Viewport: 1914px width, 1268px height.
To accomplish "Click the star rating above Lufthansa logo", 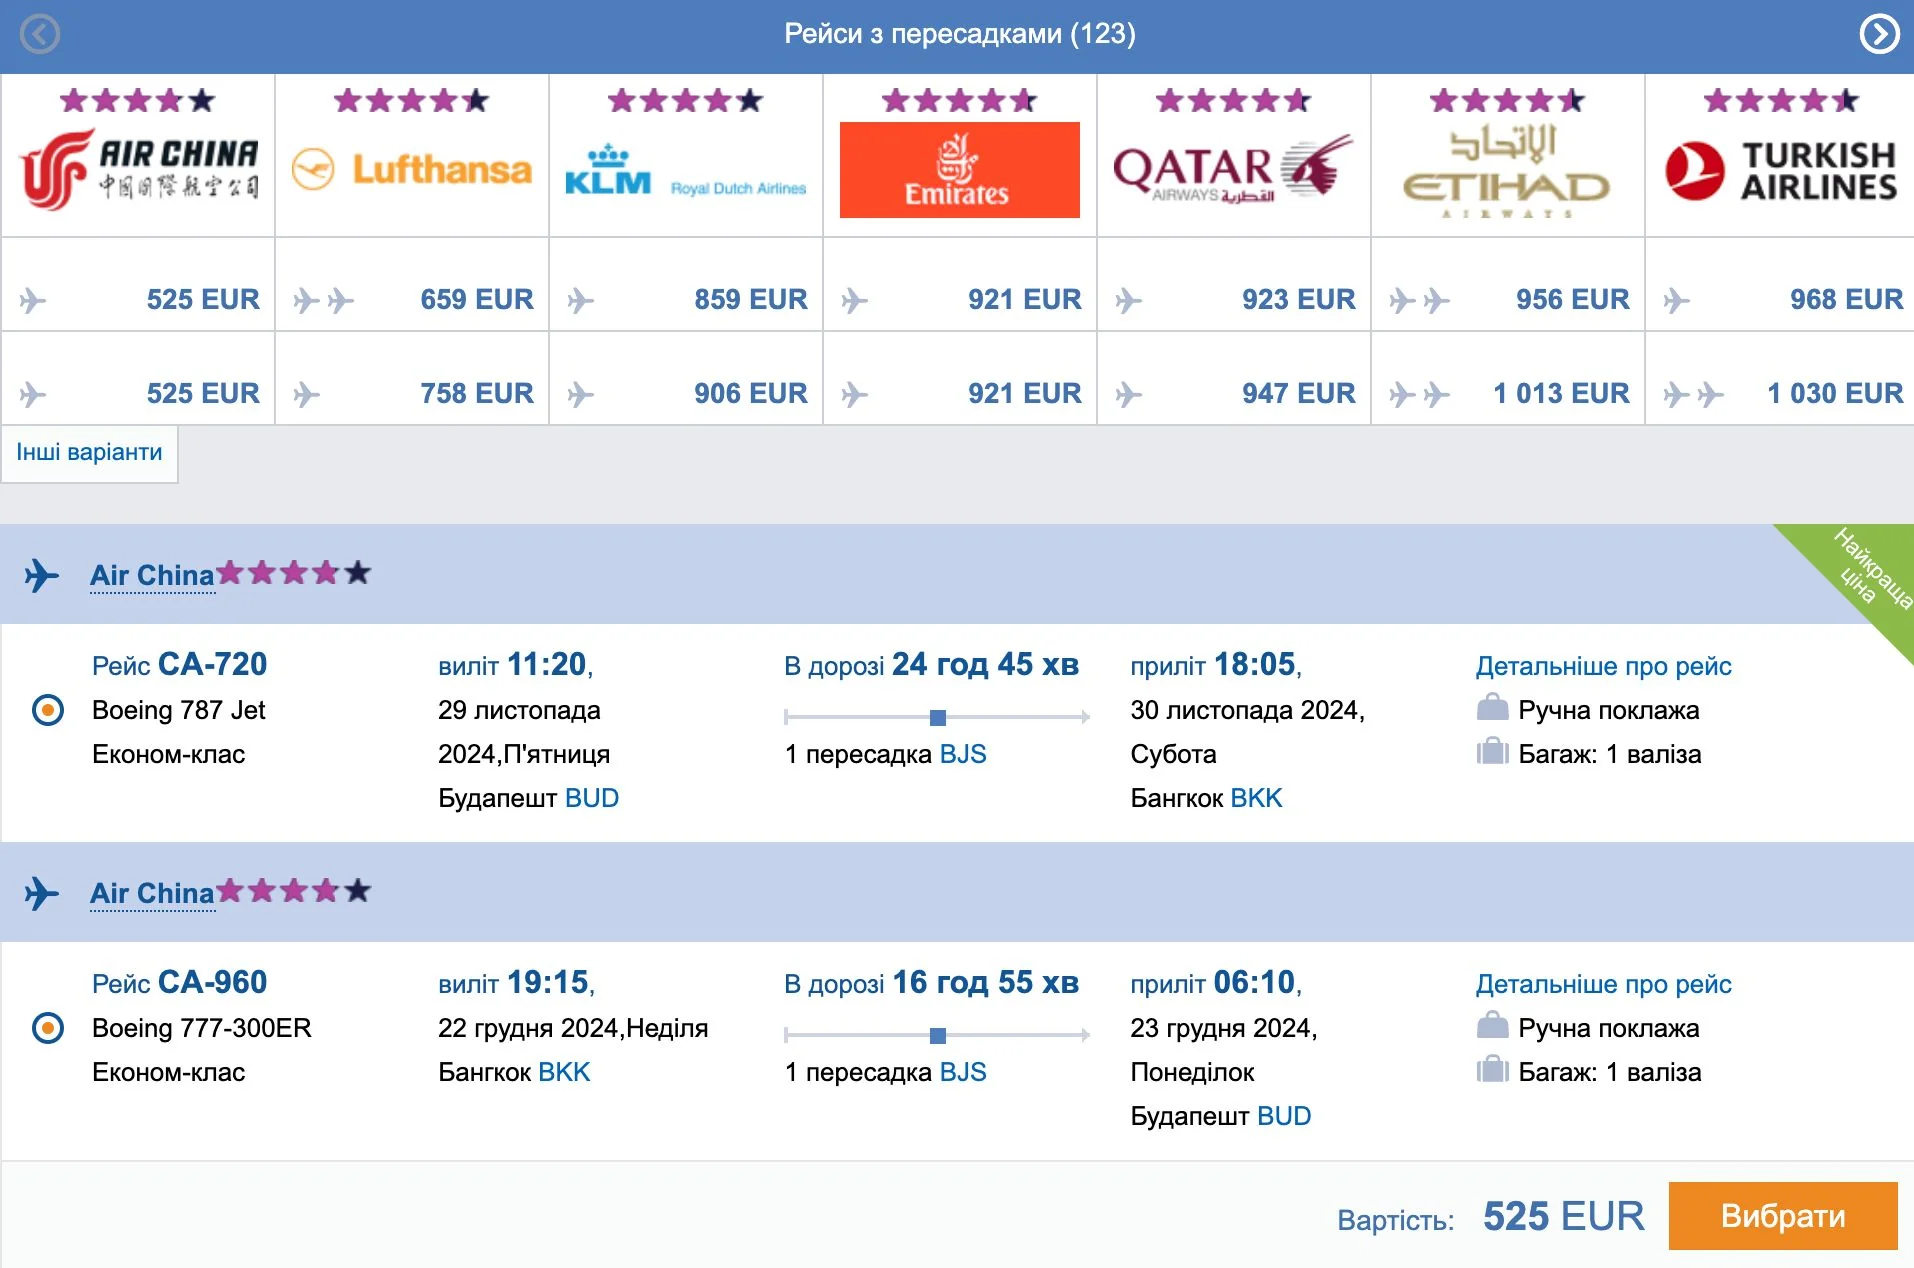I will (411, 101).
